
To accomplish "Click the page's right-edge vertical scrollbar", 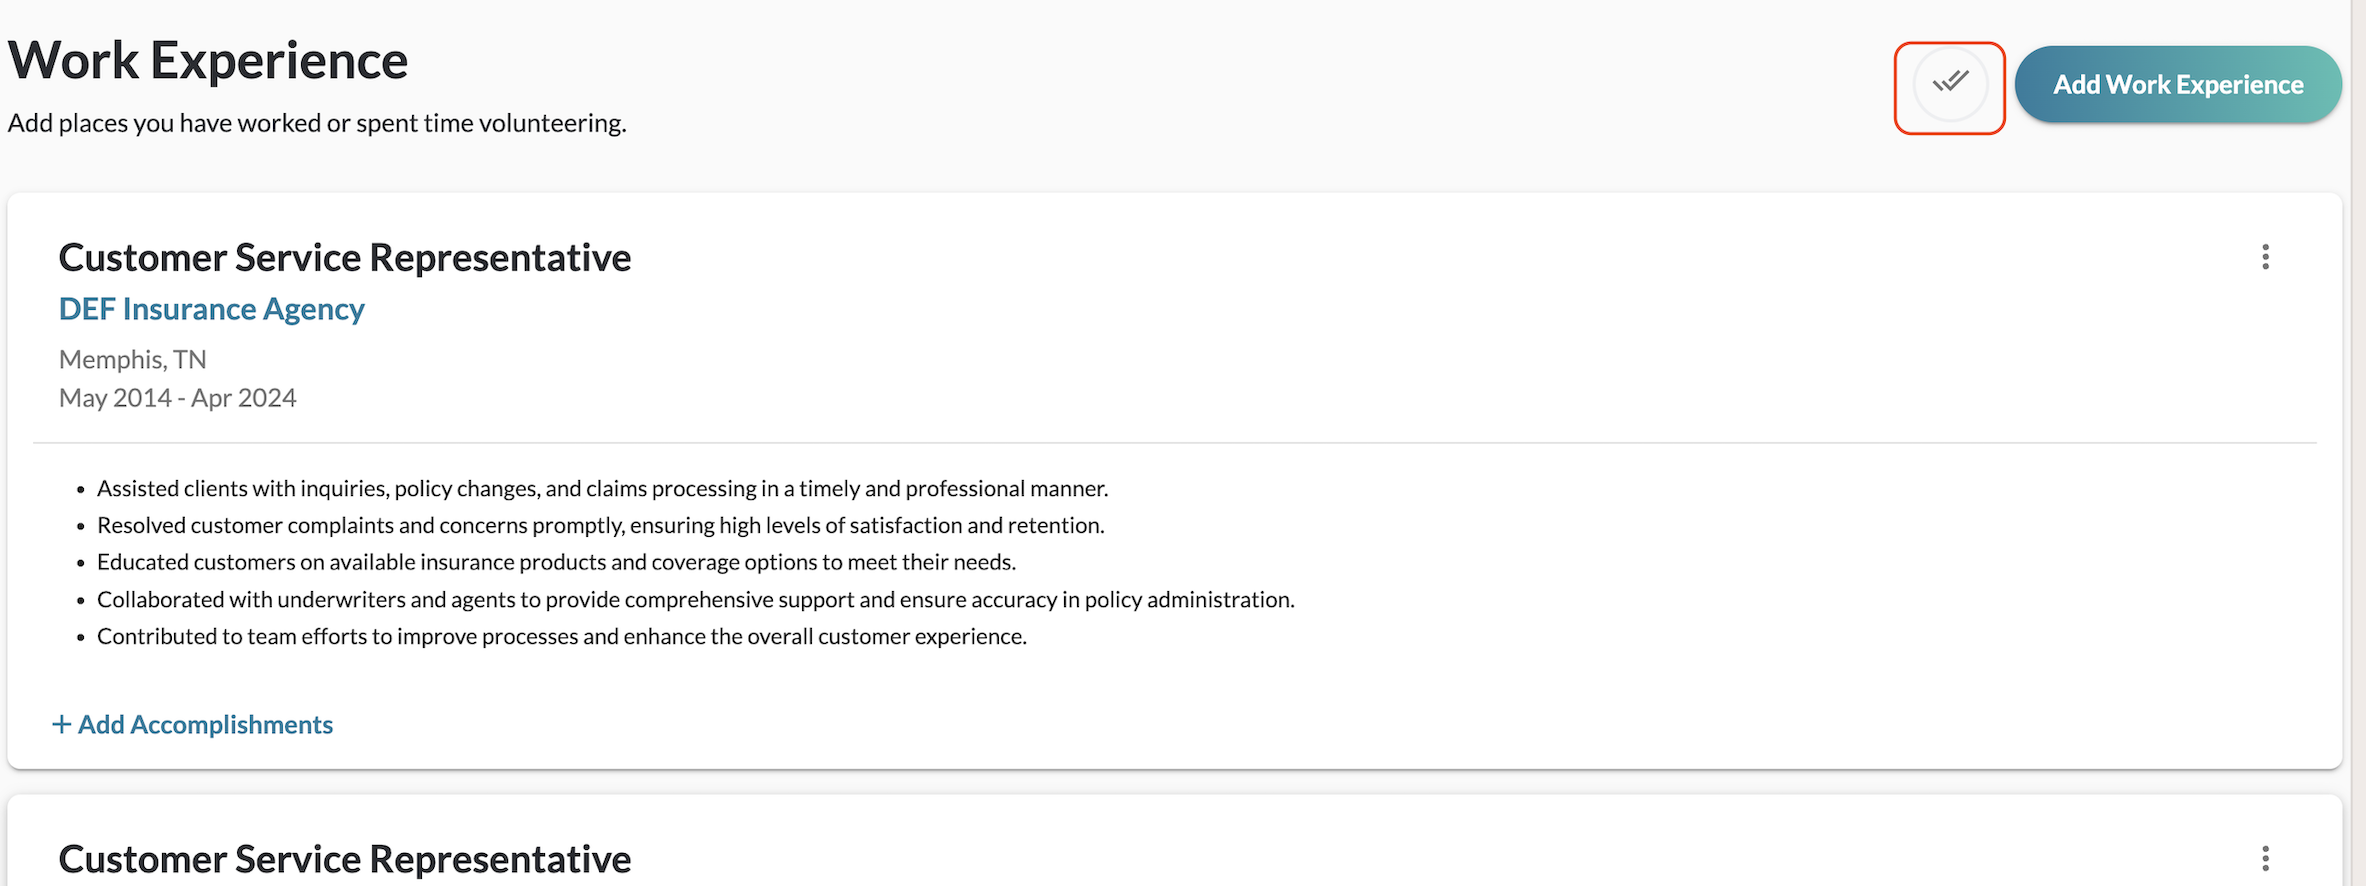I will (x=2358, y=443).
